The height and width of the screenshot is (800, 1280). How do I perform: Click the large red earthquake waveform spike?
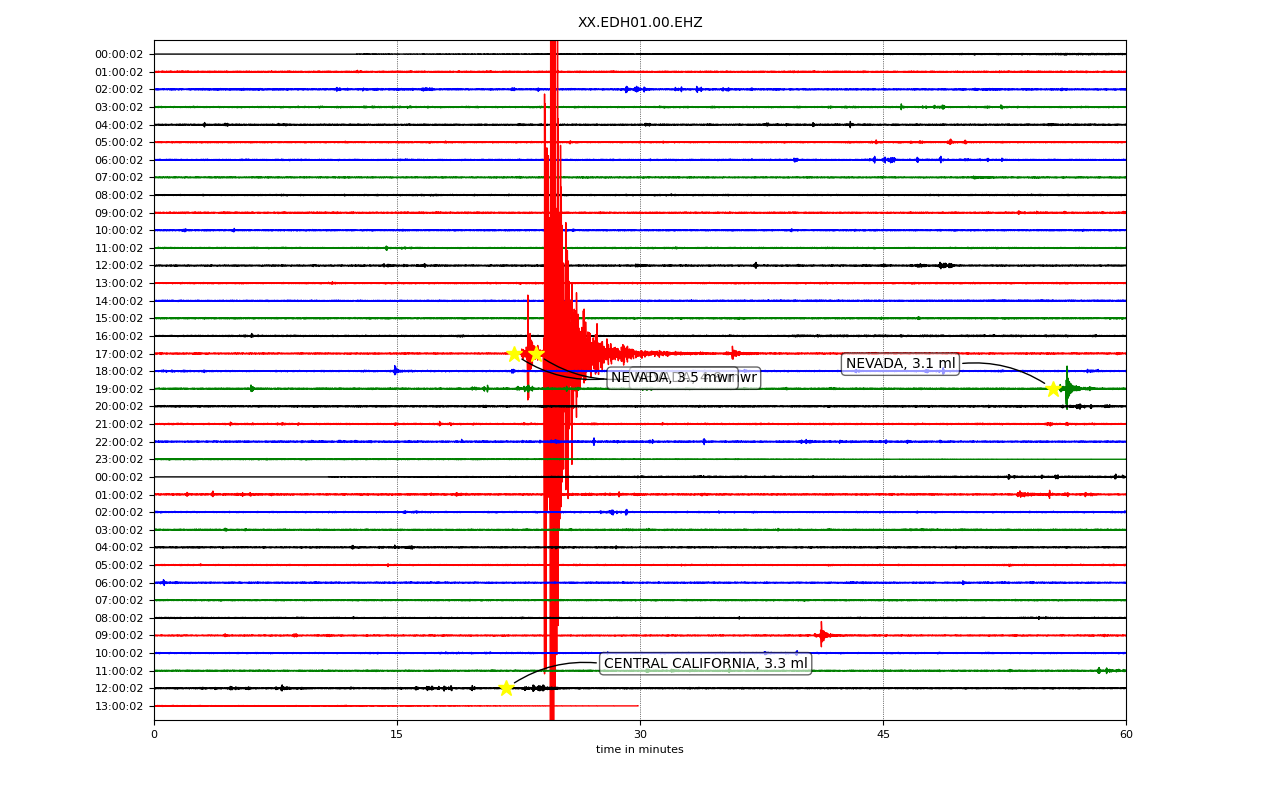click(552, 380)
